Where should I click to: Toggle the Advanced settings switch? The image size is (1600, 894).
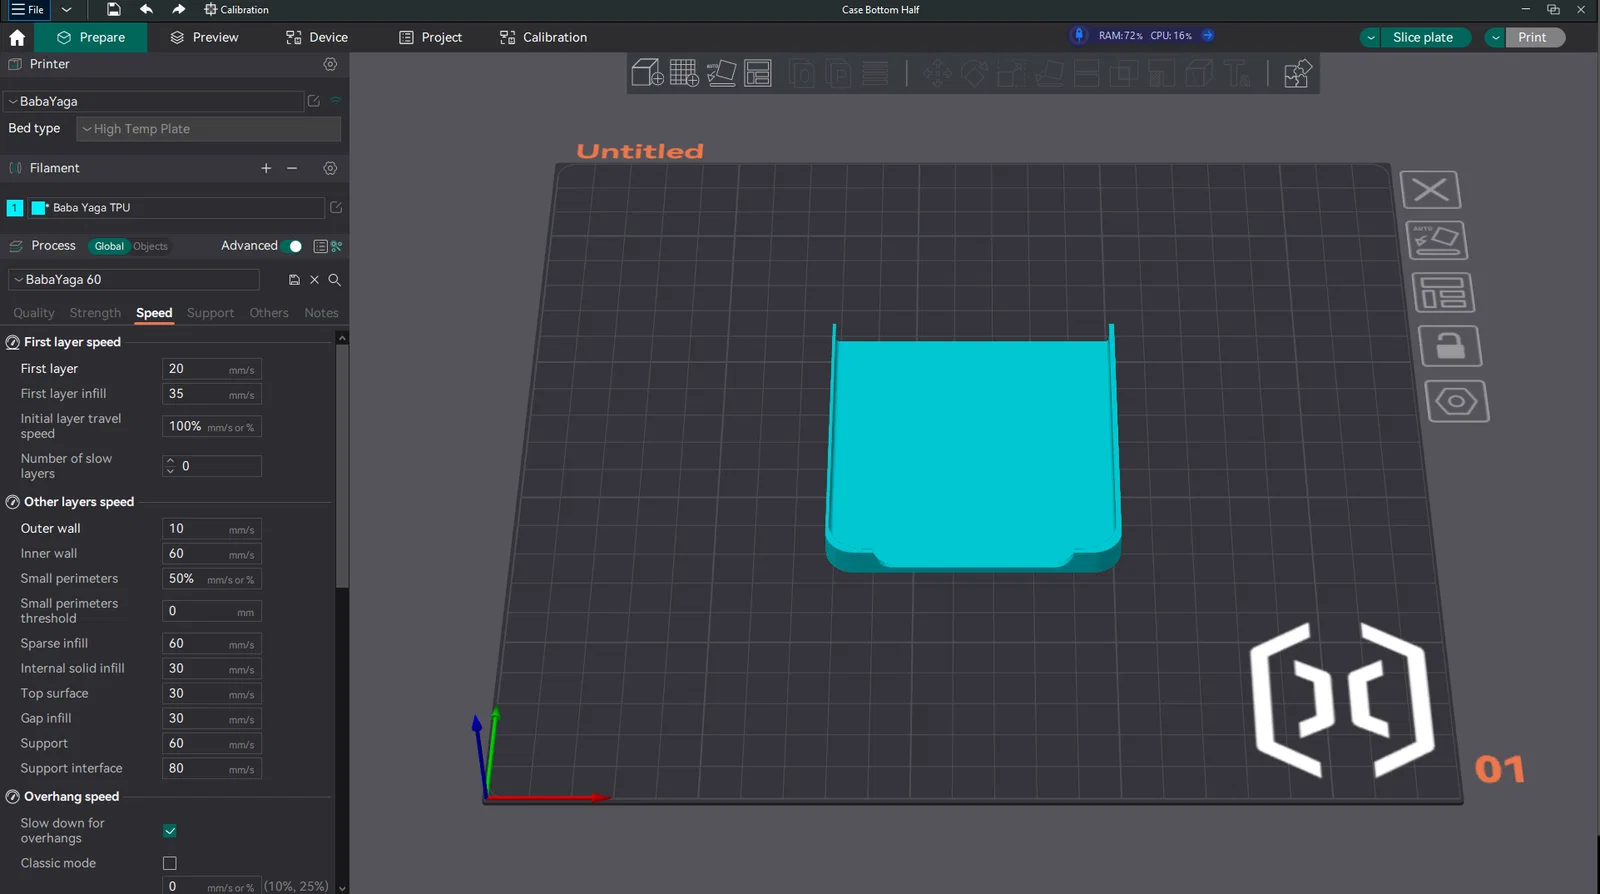[292, 246]
